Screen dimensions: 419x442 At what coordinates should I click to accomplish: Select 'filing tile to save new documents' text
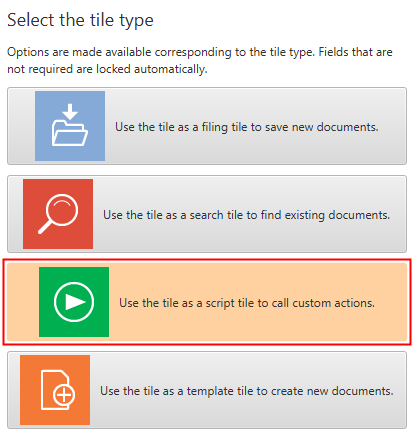(290, 127)
